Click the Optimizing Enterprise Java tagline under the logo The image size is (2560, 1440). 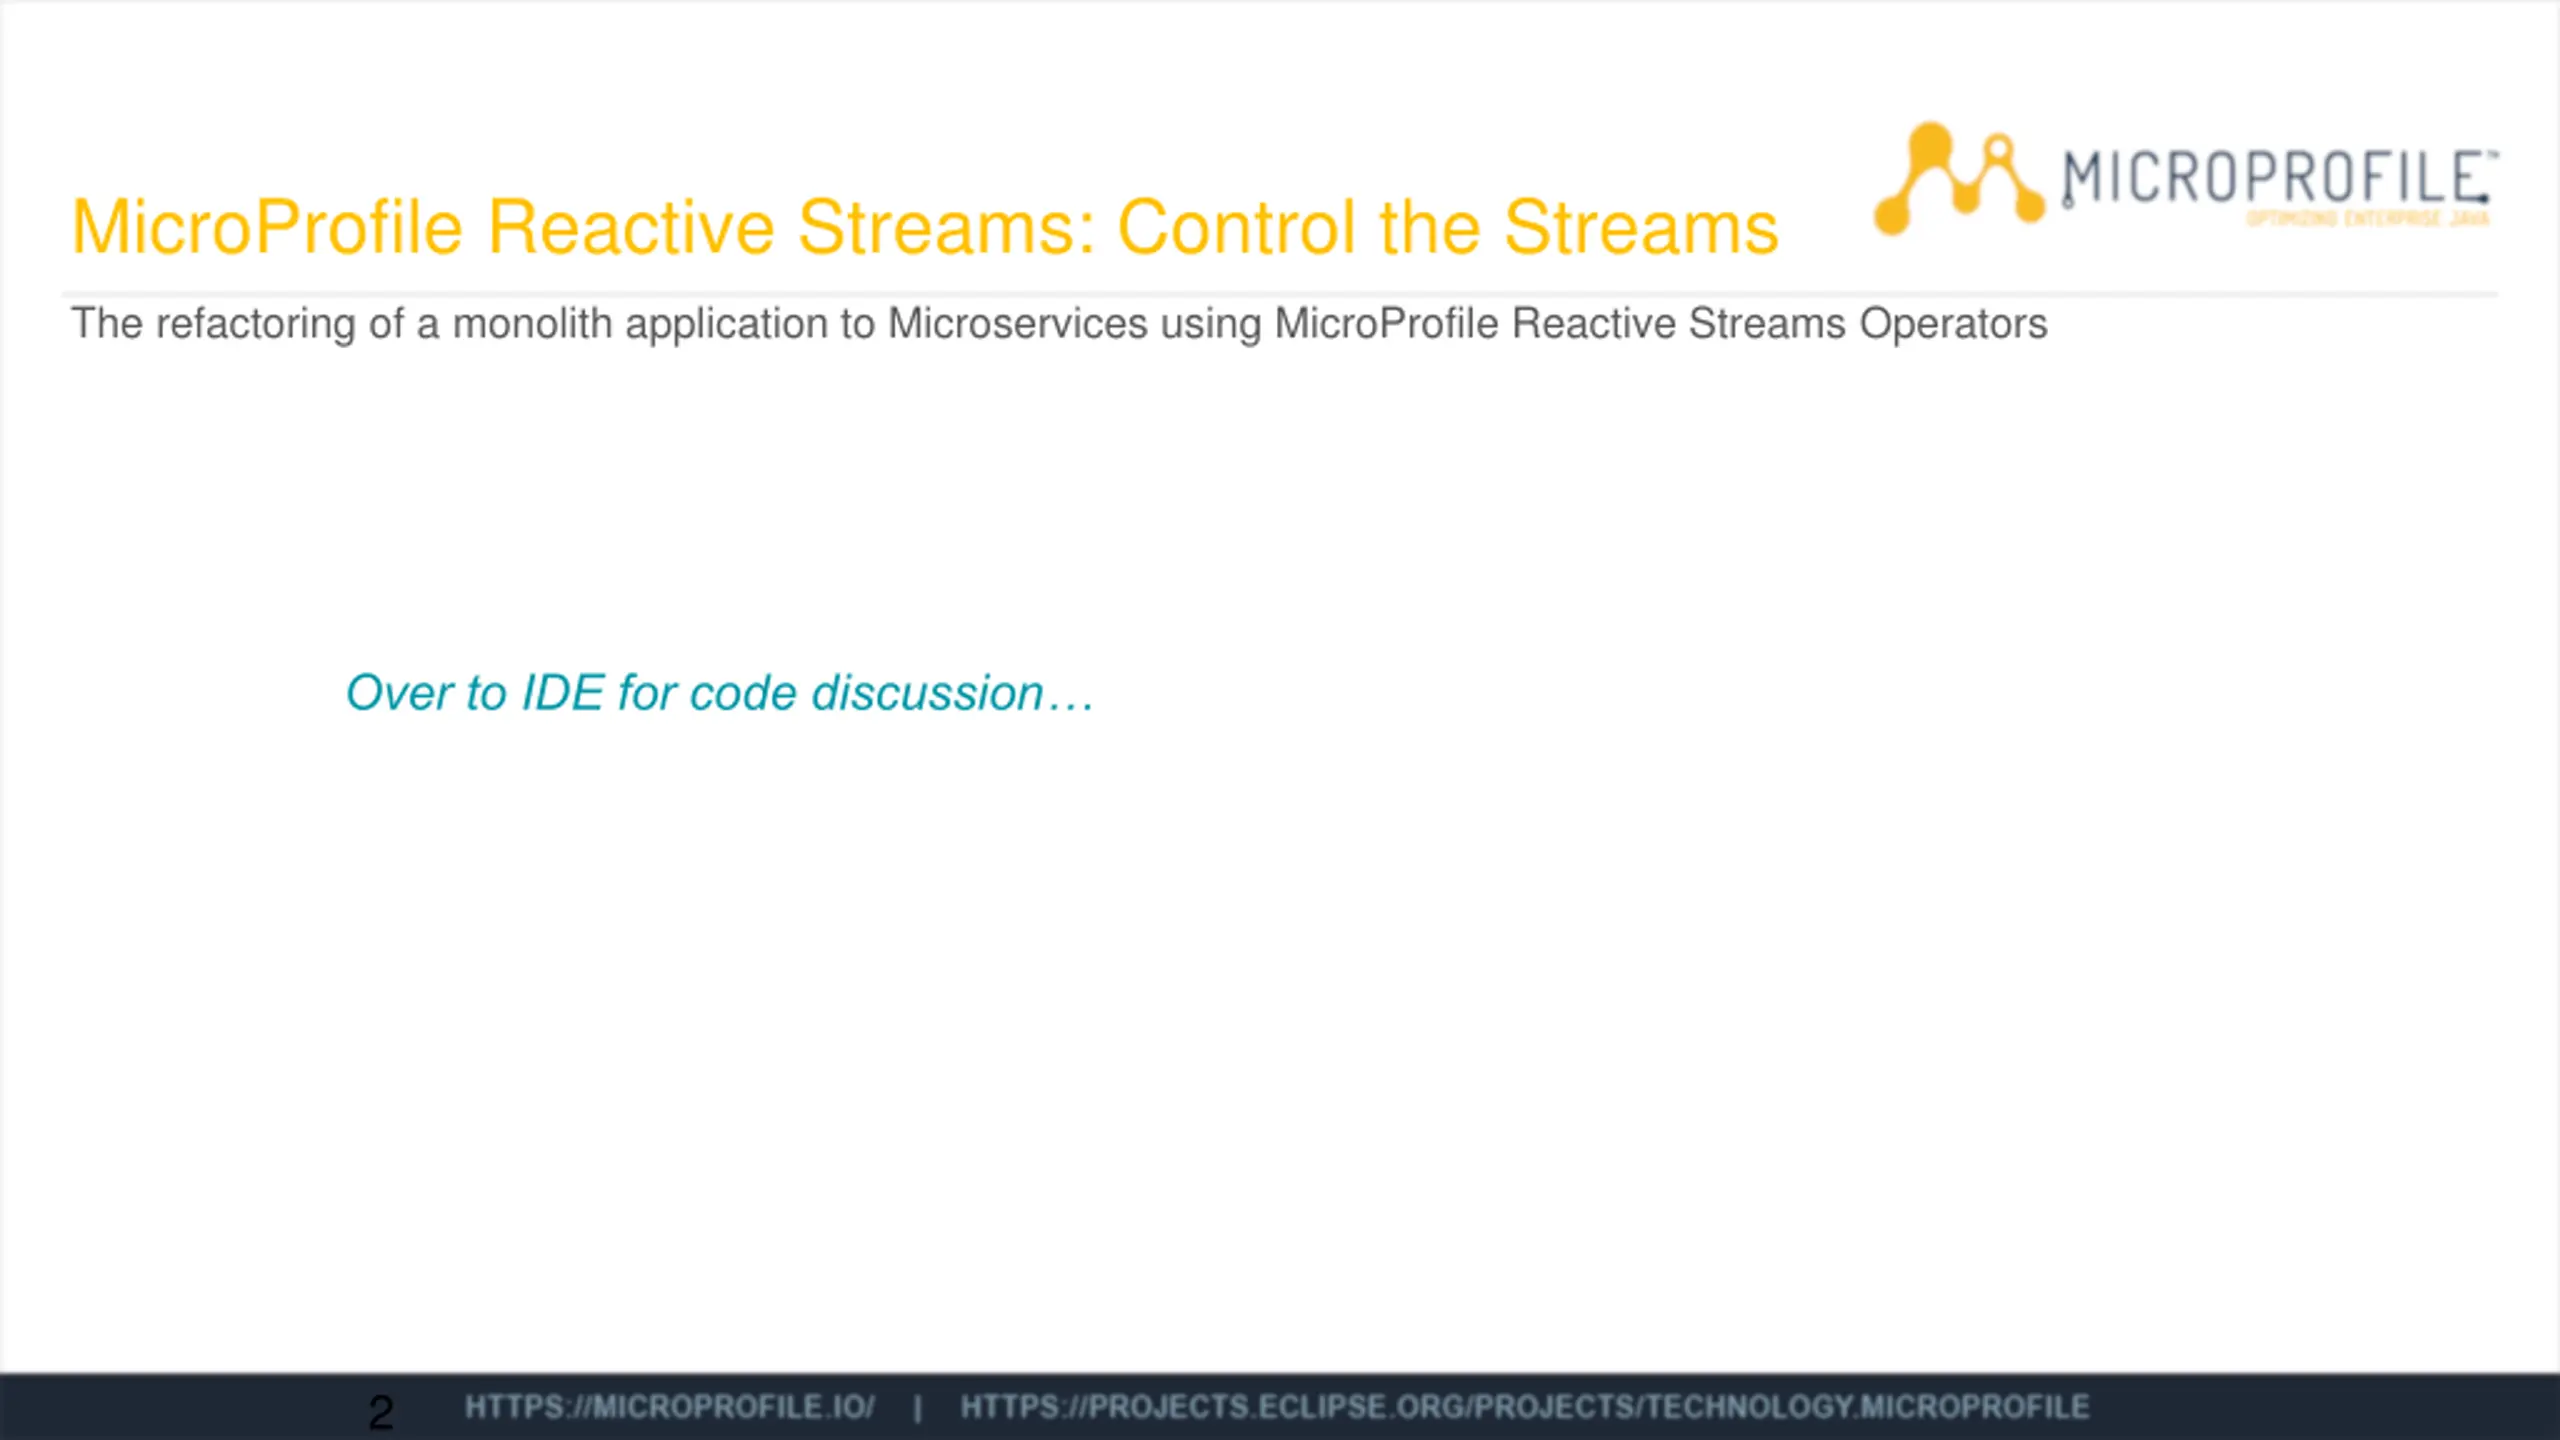coord(2368,218)
